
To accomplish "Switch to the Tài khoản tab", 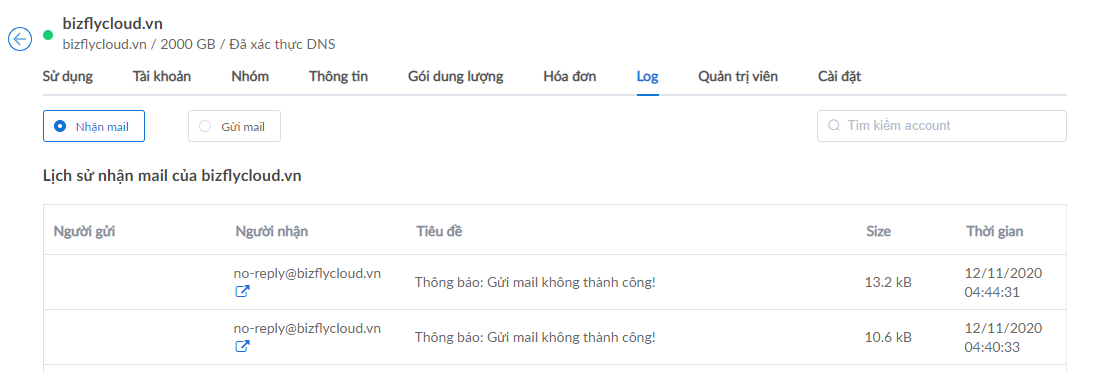I will 162,77.
